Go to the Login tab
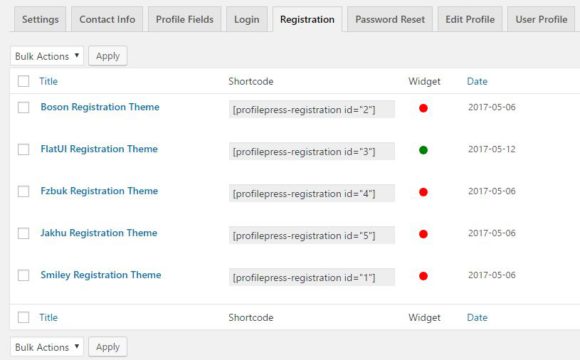This screenshot has width=580, height=360. point(247,19)
